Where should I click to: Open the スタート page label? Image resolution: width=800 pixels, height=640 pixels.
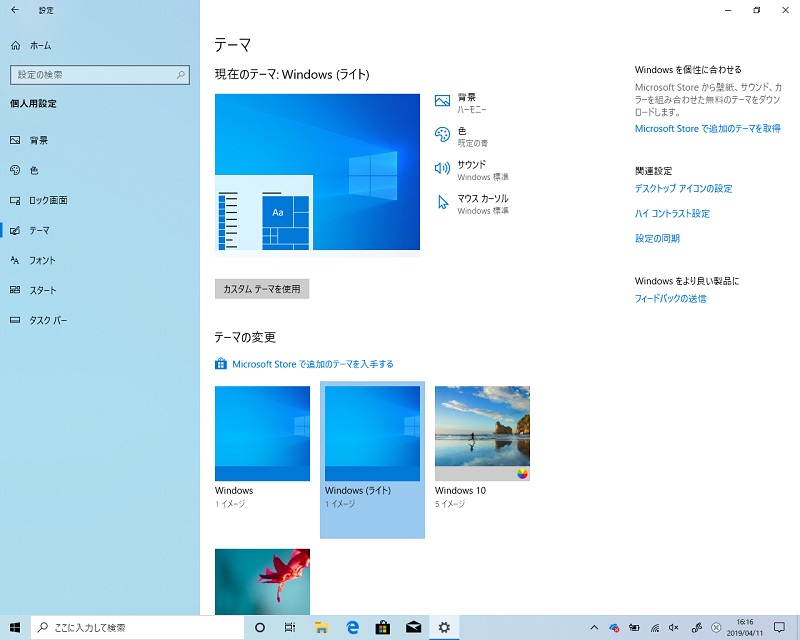[42, 290]
